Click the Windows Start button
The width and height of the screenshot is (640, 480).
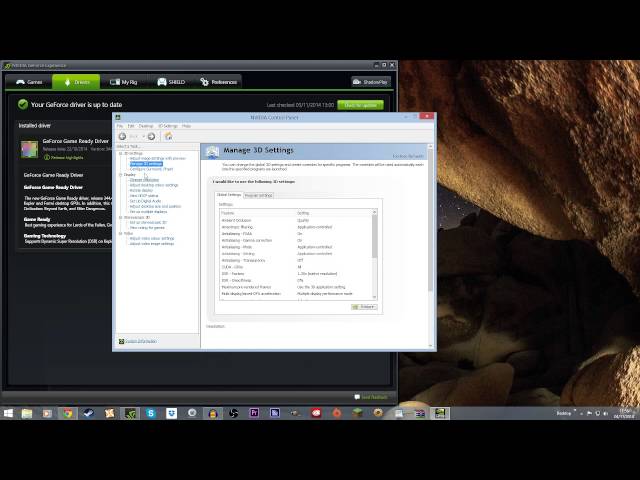pos(8,413)
